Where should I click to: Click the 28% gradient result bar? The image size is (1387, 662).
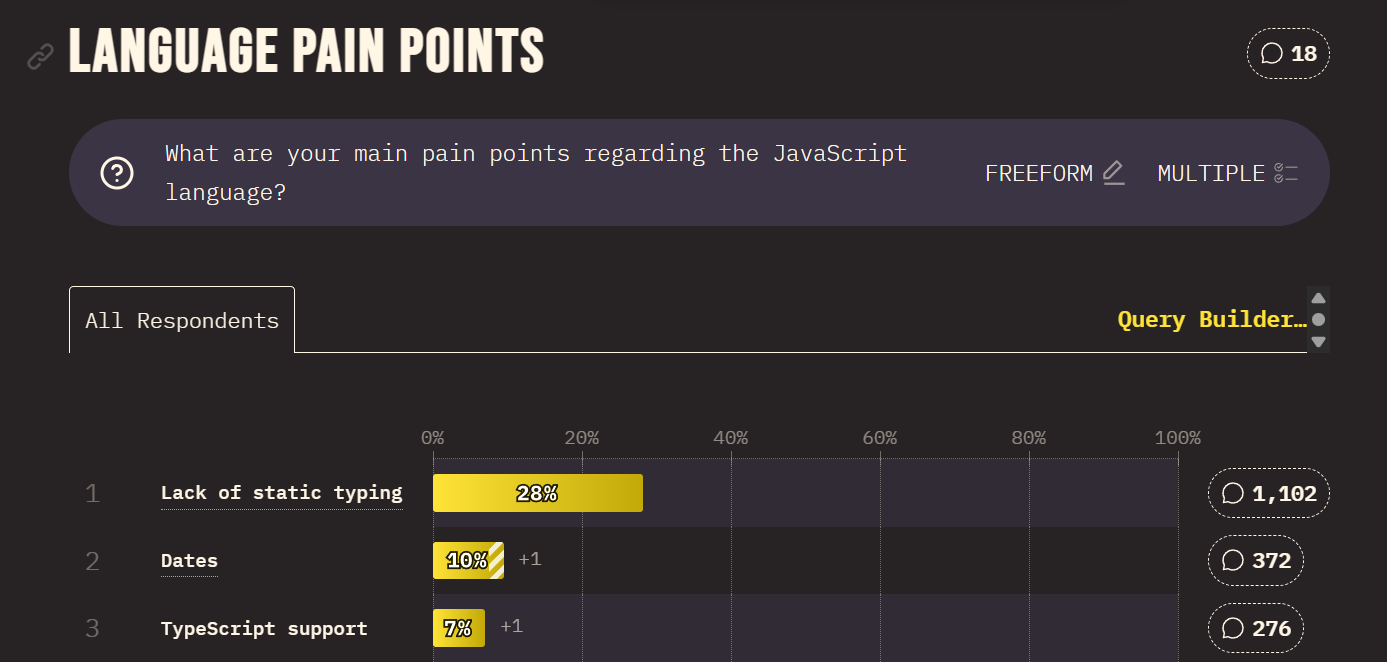pos(537,492)
